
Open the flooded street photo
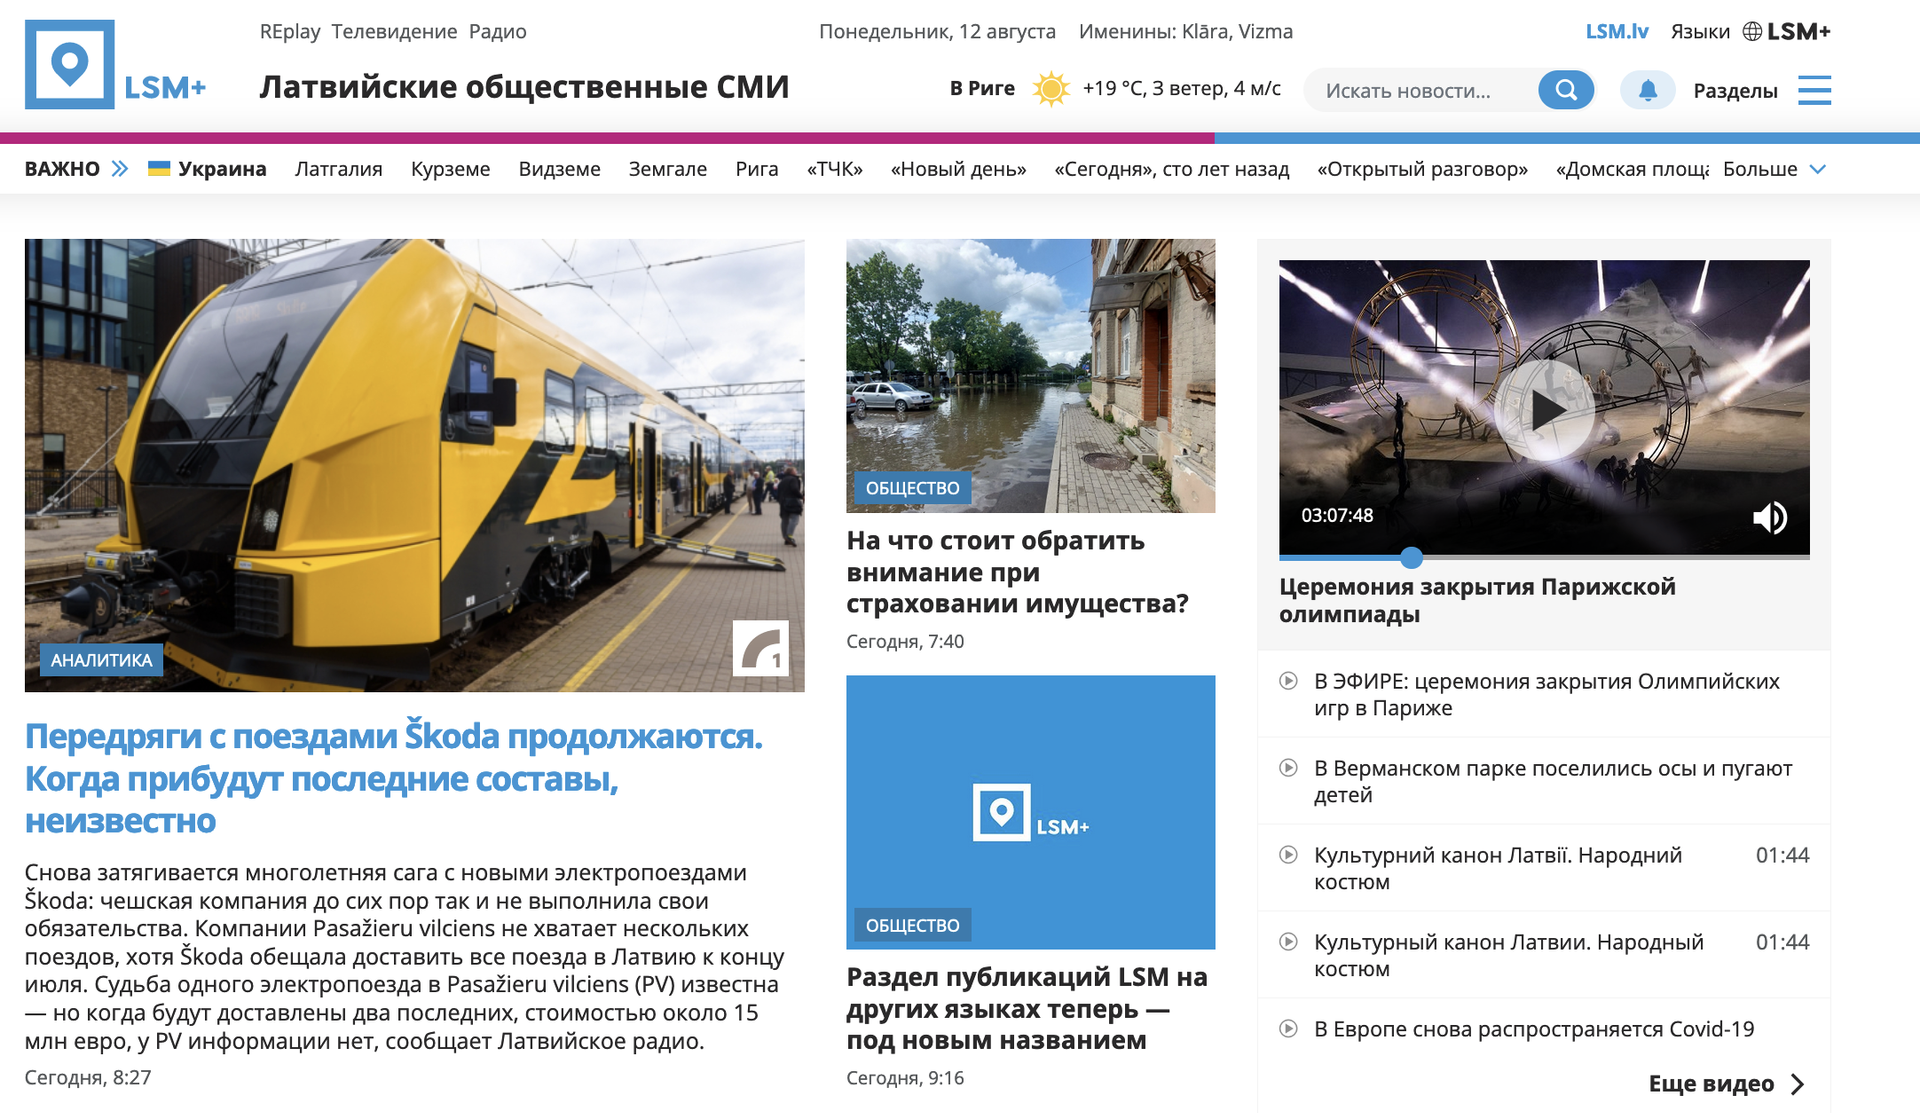(1031, 376)
